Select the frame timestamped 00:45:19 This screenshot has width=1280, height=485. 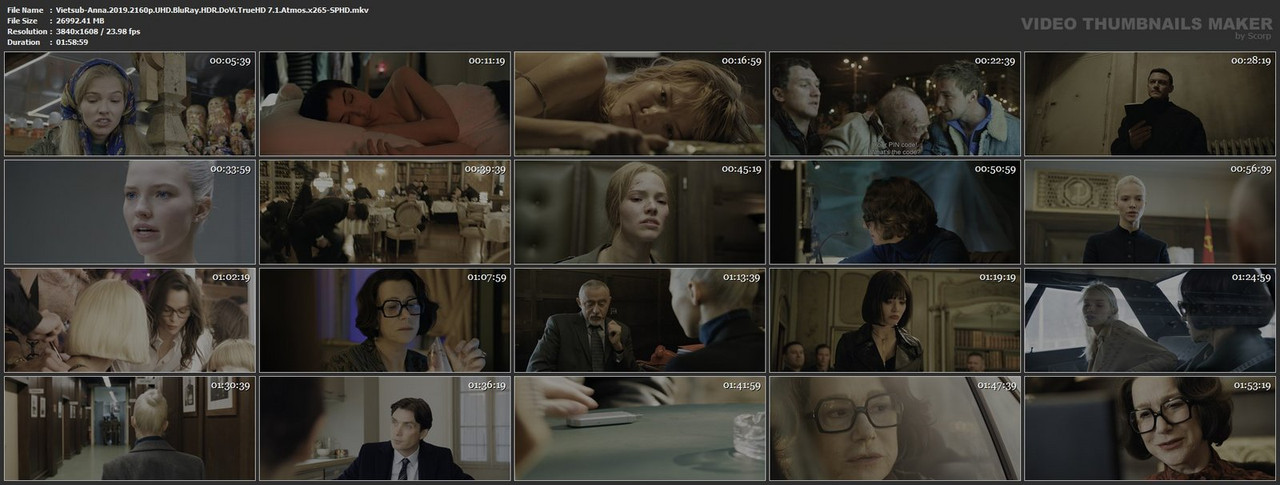[x=640, y=212]
